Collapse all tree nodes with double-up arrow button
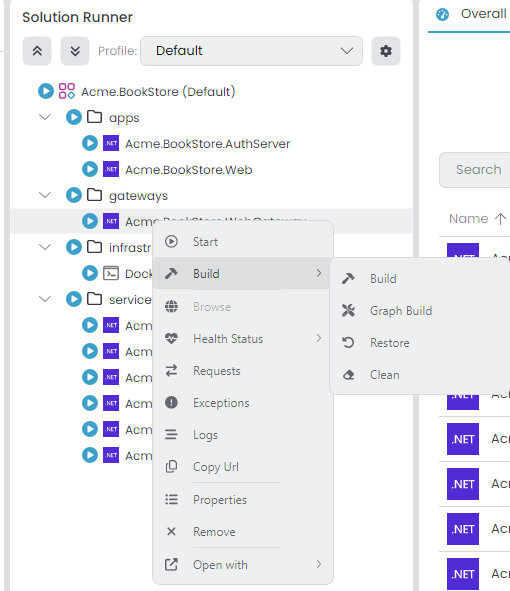 coord(37,51)
